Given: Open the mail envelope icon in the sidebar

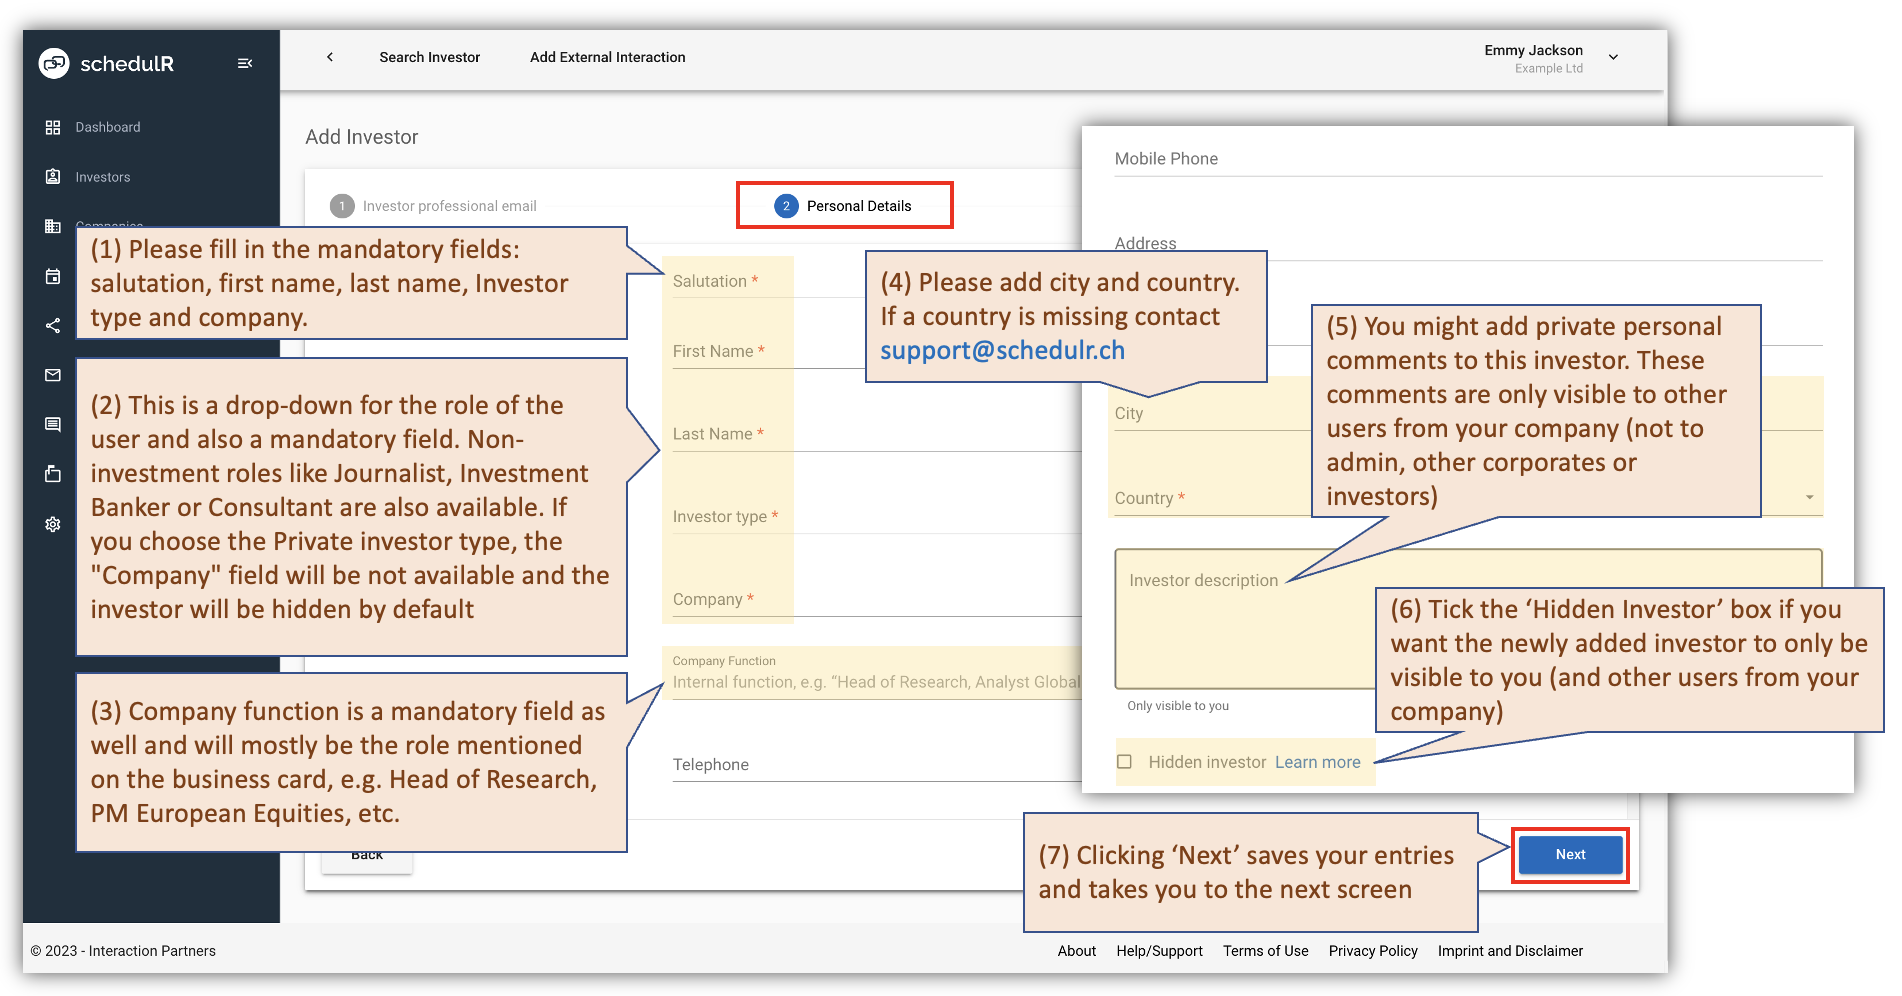Looking at the screenshot, I should pyautogui.click(x=52, y=375).
